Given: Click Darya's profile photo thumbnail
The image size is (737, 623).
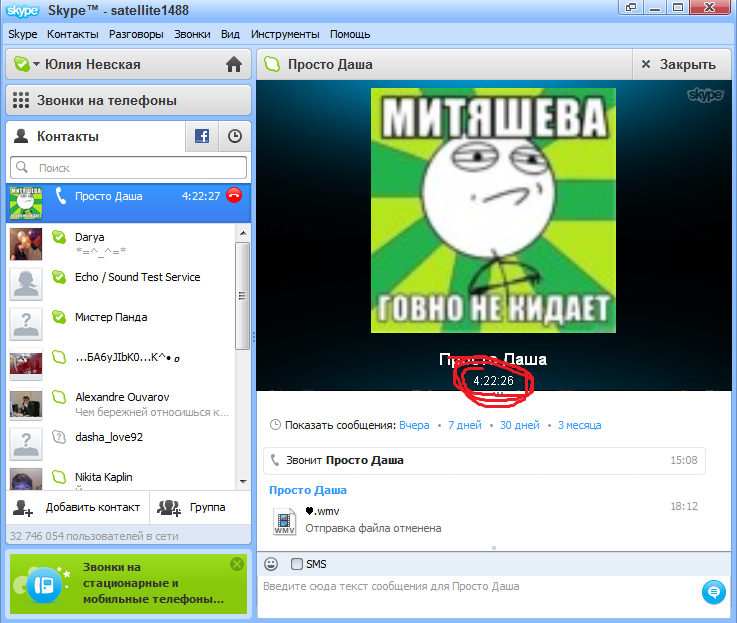Looking at the screenshot, I should click(x=26, y=244).
